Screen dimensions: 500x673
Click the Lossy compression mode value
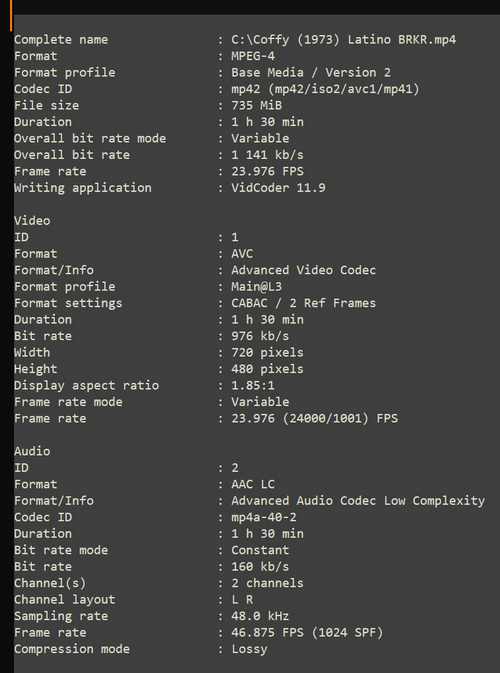coord(249,649)
